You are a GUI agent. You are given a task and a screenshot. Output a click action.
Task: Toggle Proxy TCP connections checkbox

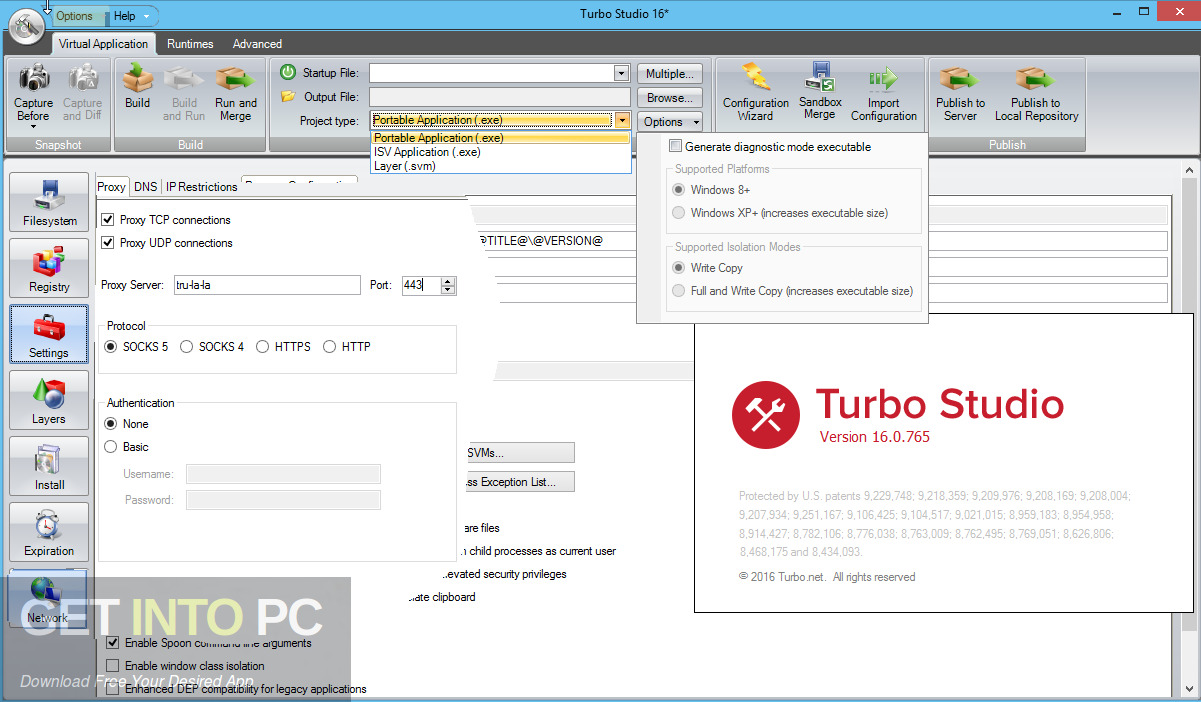pos(108,220)
